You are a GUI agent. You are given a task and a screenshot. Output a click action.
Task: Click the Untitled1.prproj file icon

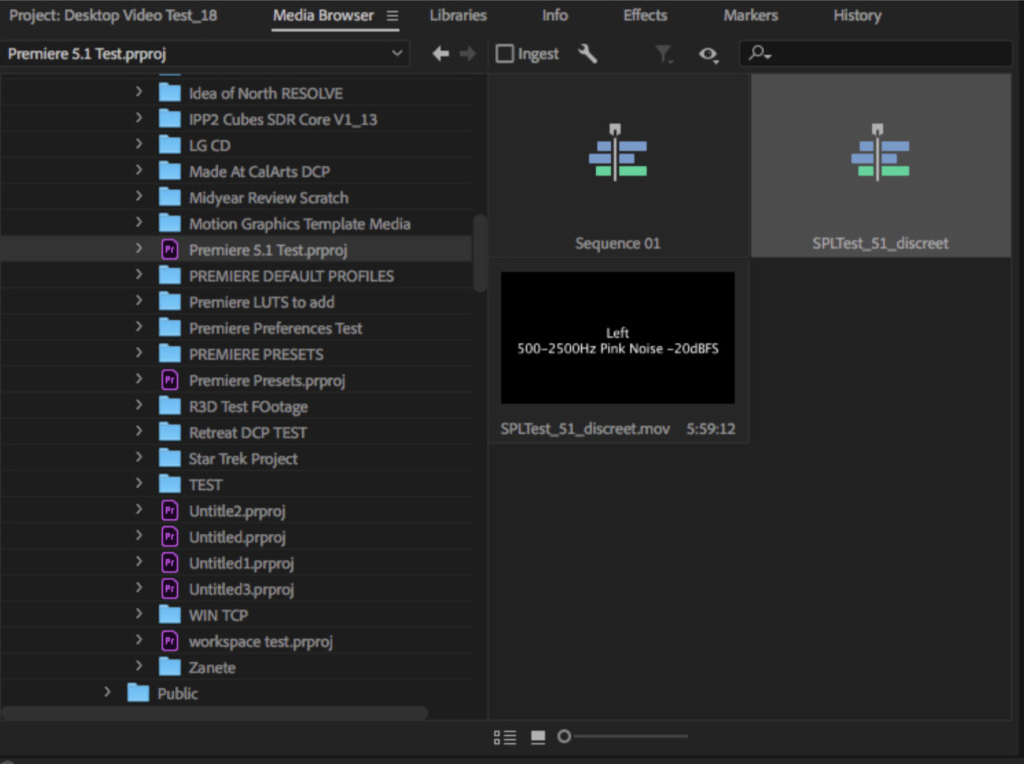click(x=170, y=563)
